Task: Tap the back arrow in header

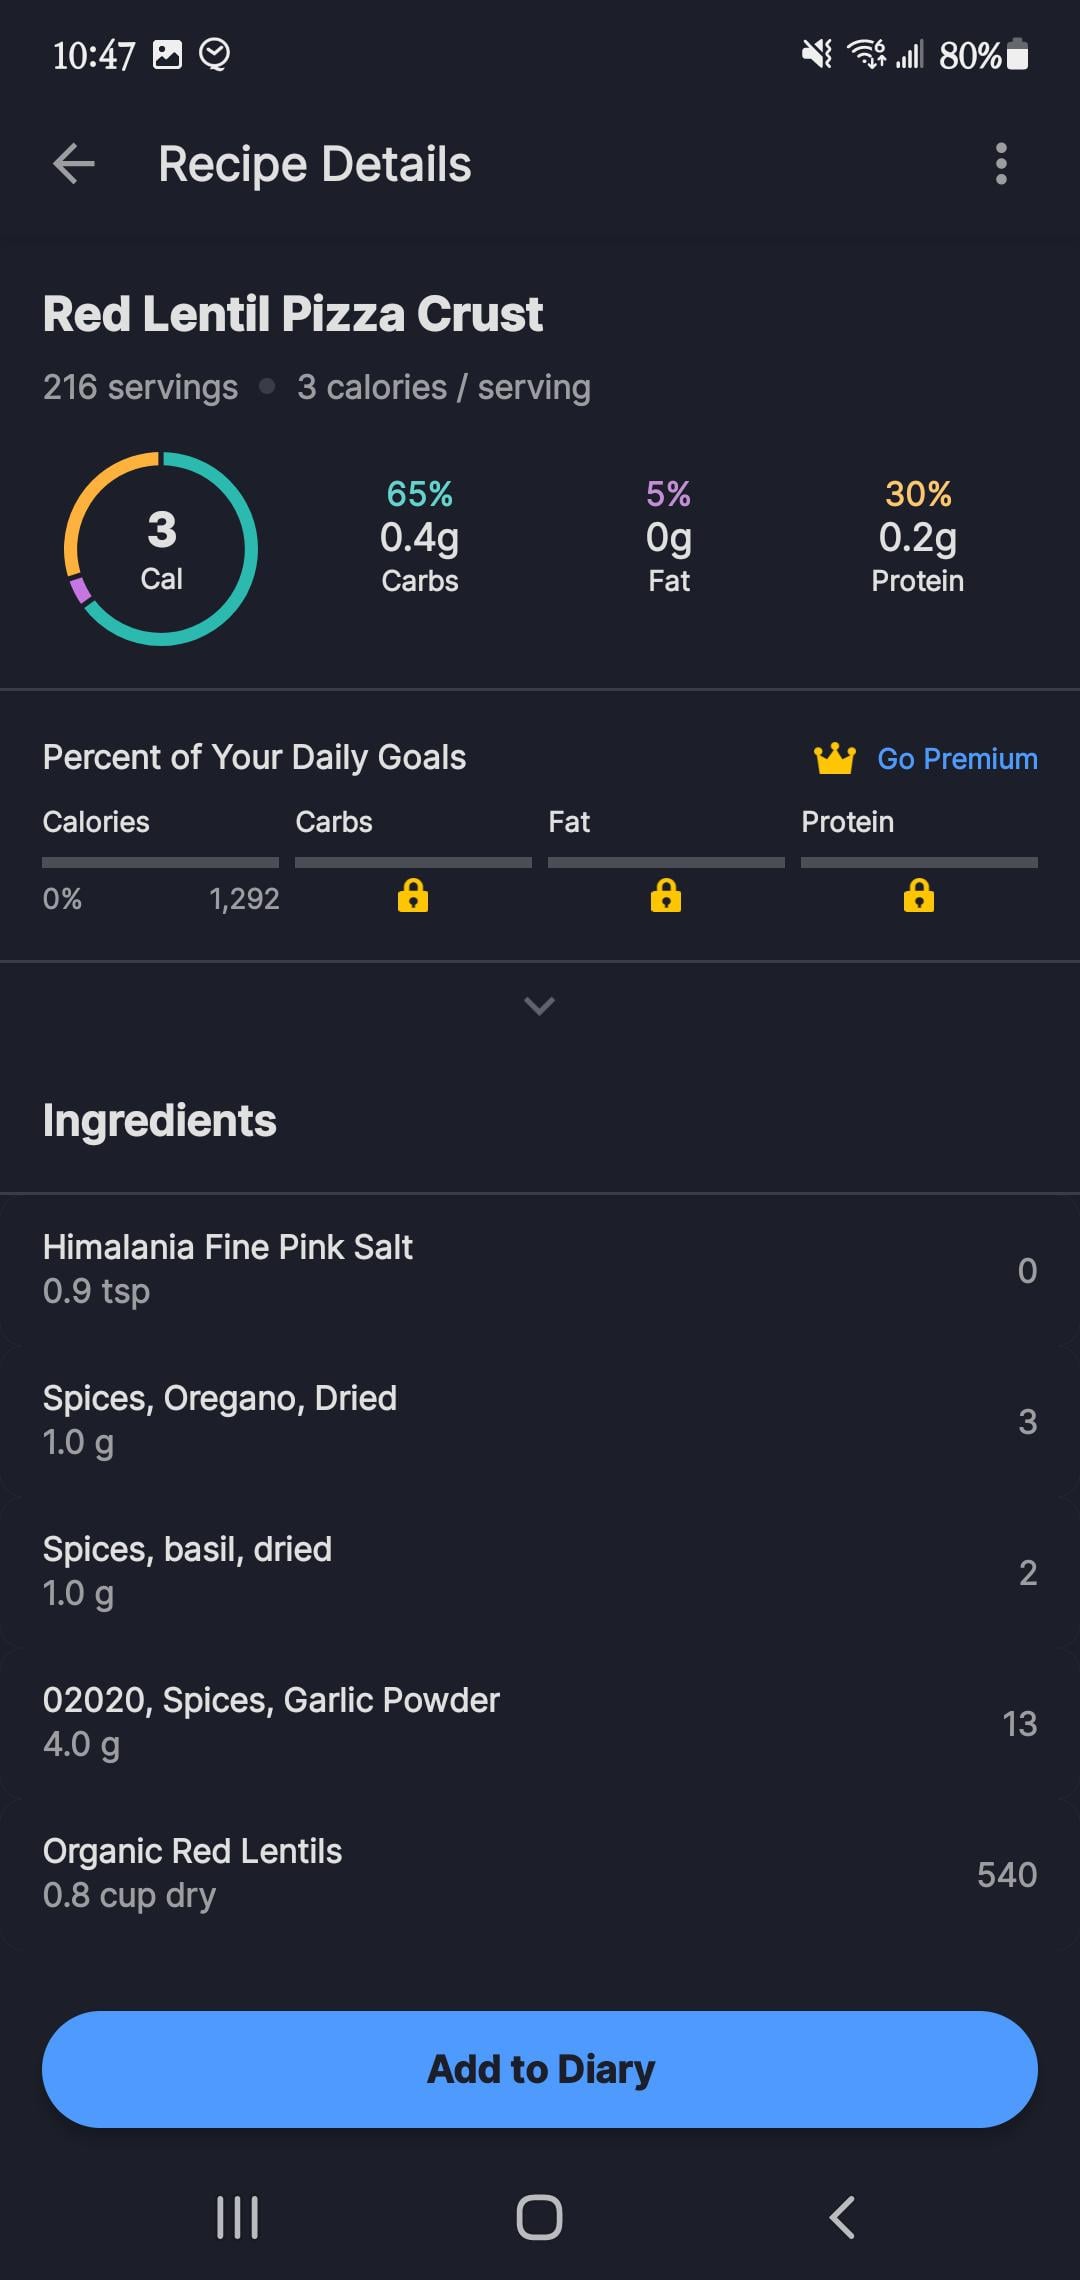Action: coord(74,164)
